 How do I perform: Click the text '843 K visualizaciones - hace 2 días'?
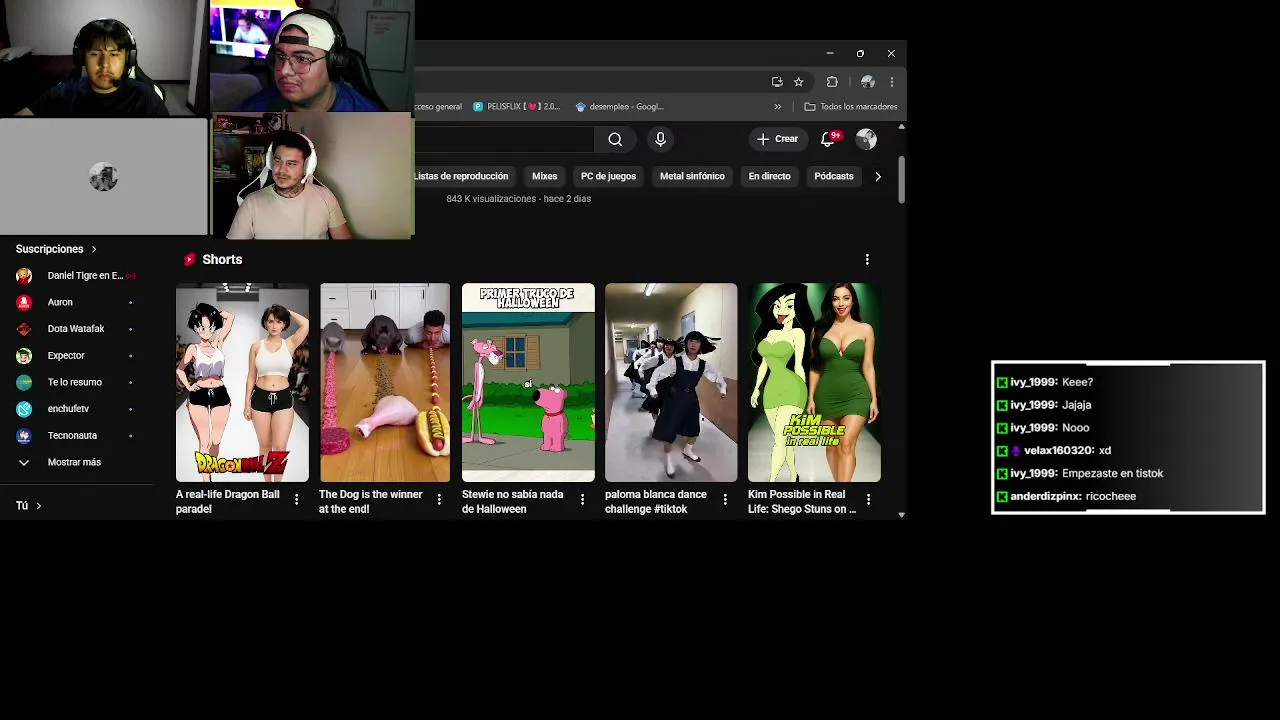point(518,199)
